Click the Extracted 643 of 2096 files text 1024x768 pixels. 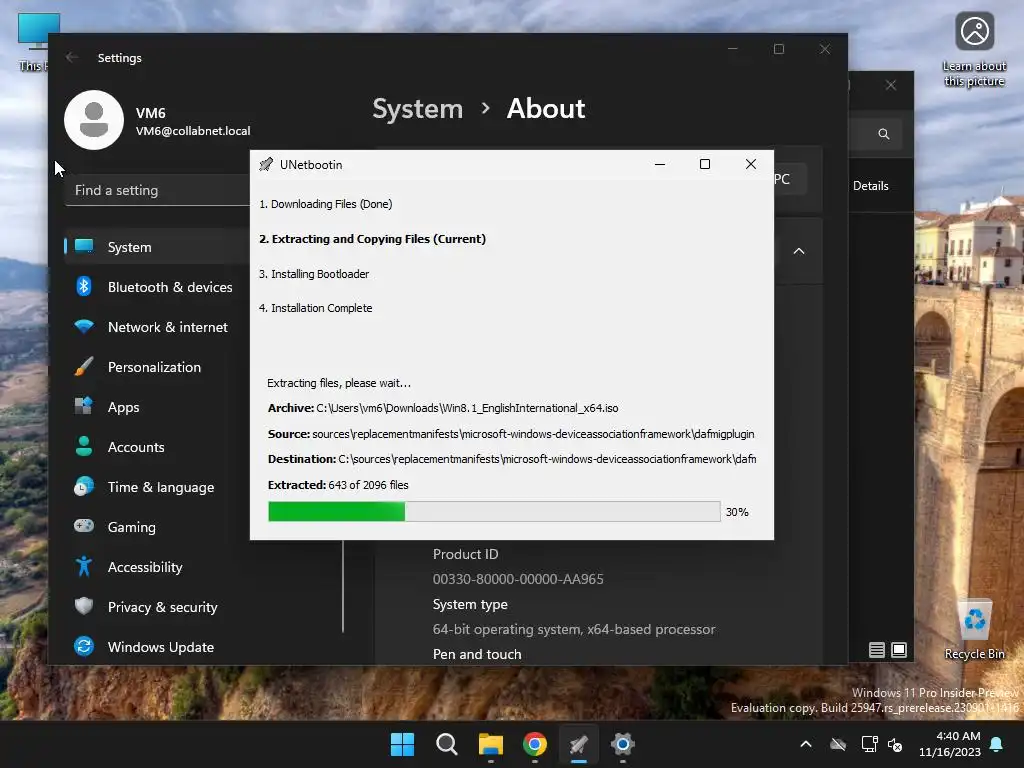[x=338, y=485]
